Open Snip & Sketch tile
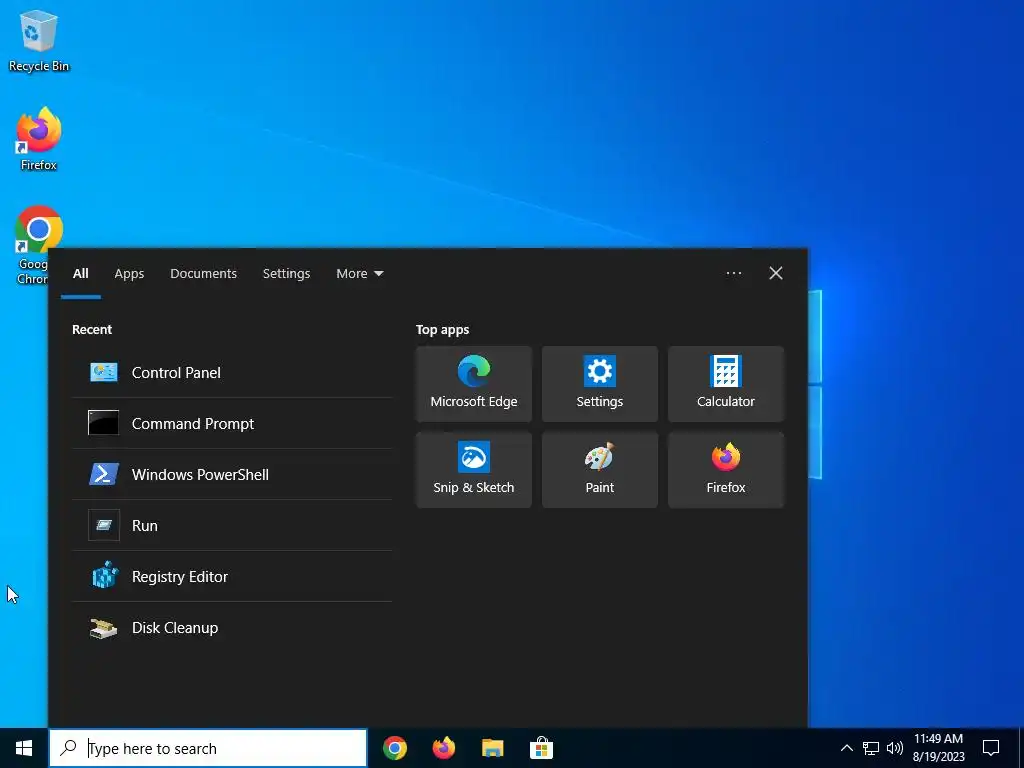 click(x=474, y=470)
